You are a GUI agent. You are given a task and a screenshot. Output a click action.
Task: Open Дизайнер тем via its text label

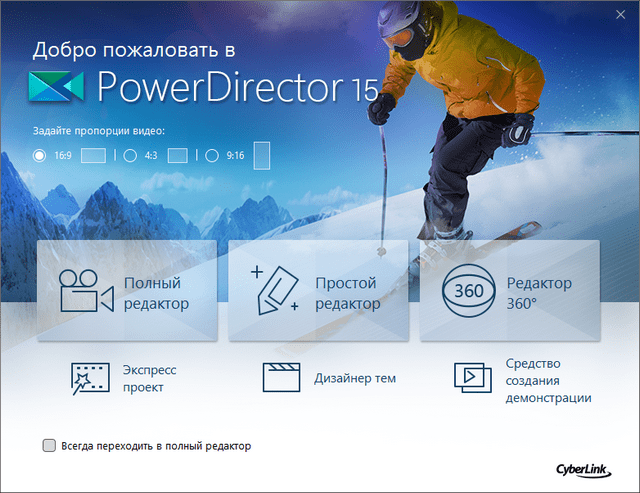coord(357,378)
